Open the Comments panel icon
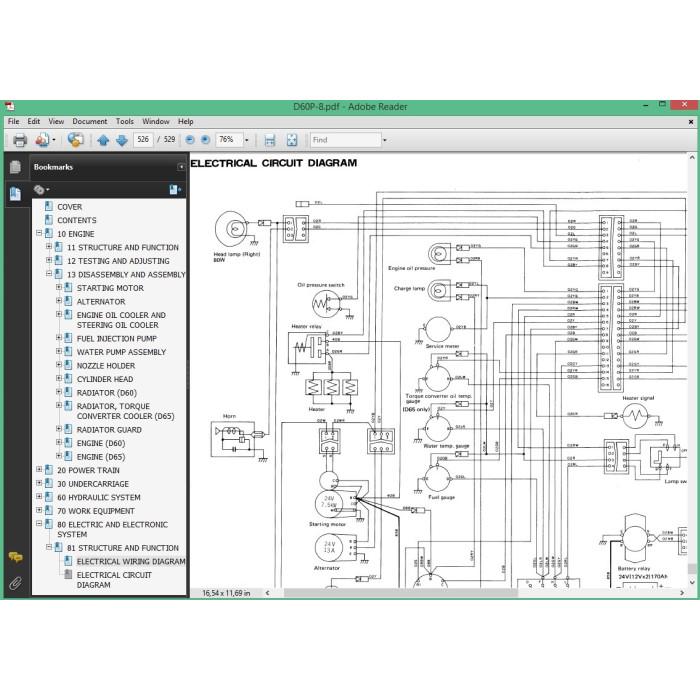This screenshot has height=700, width=700. 15,557
